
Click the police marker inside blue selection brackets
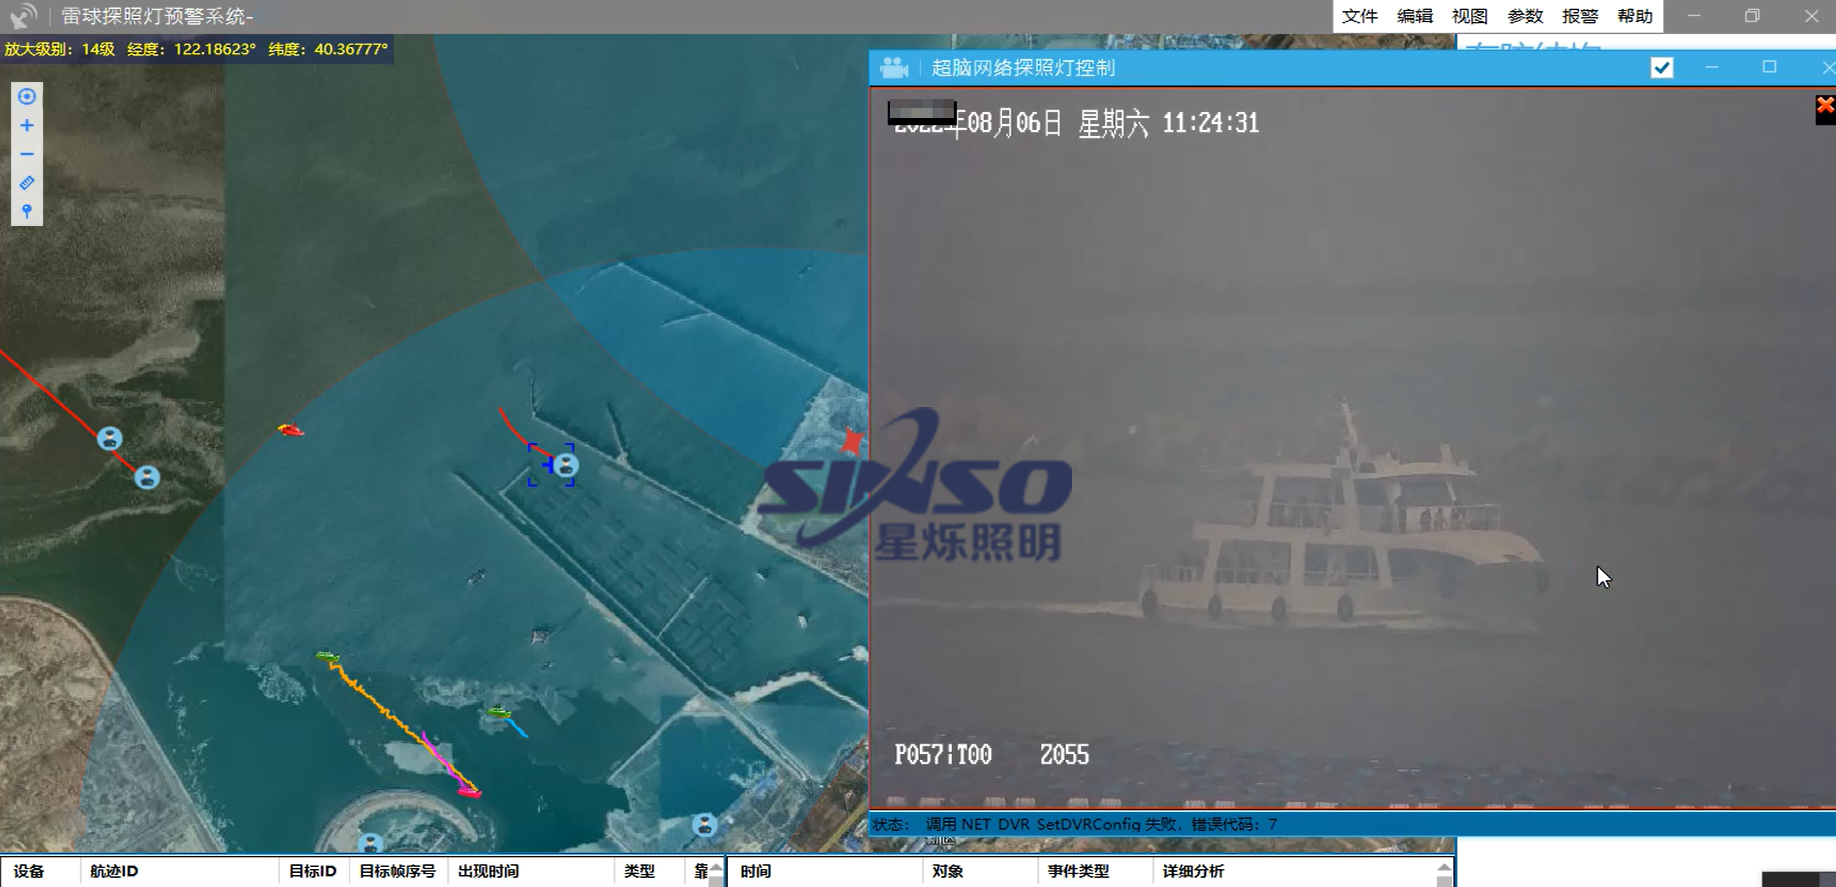[566, 466]
